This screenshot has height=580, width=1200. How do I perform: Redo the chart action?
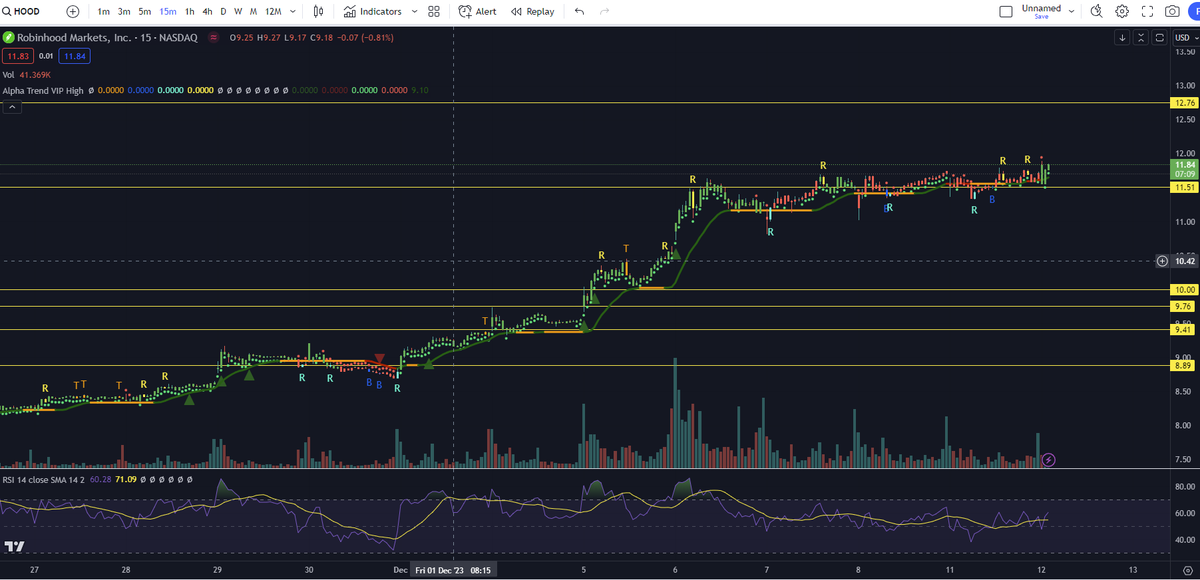(604, 11)
